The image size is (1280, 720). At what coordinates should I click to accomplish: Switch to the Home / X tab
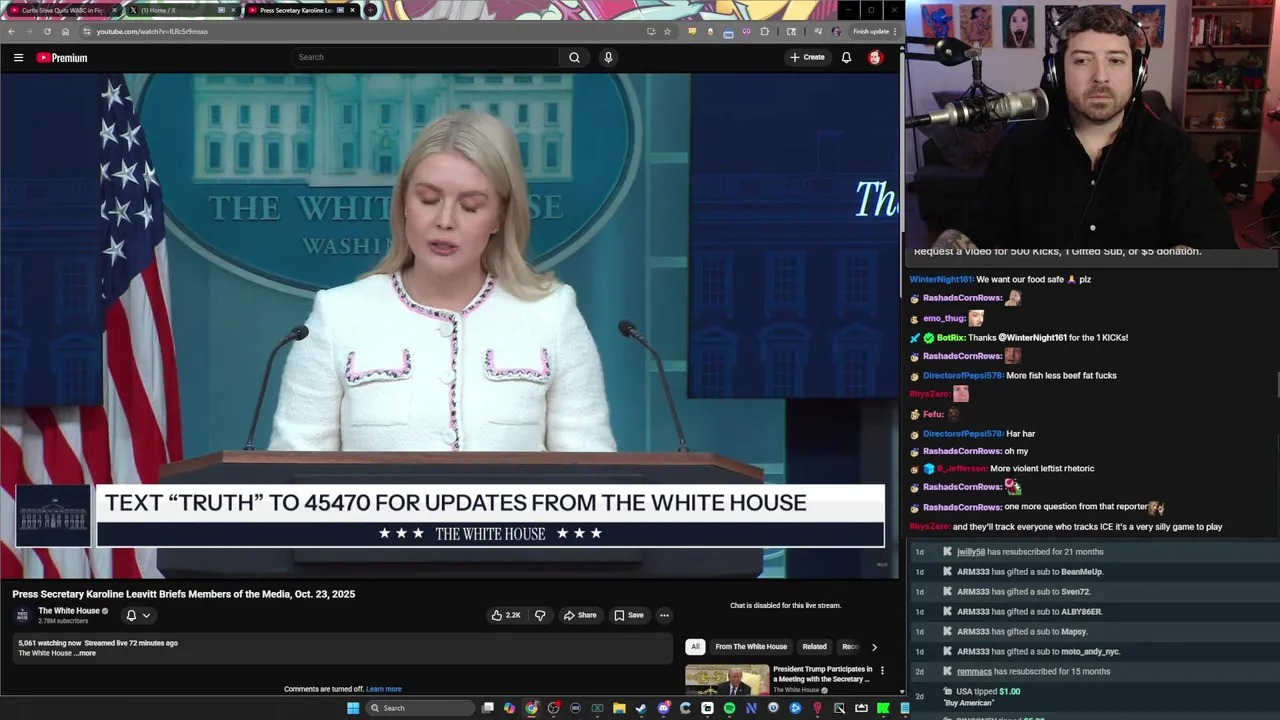click(180, 10)
